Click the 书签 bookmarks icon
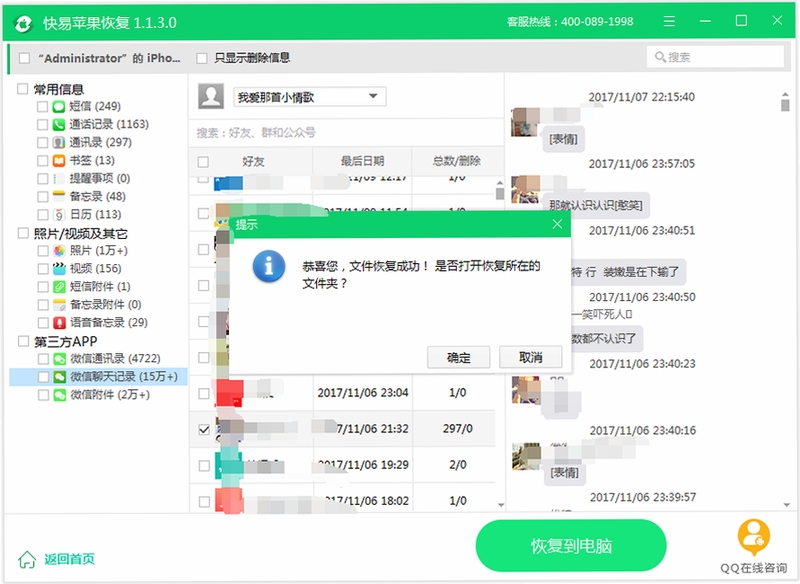 (59, 161)
